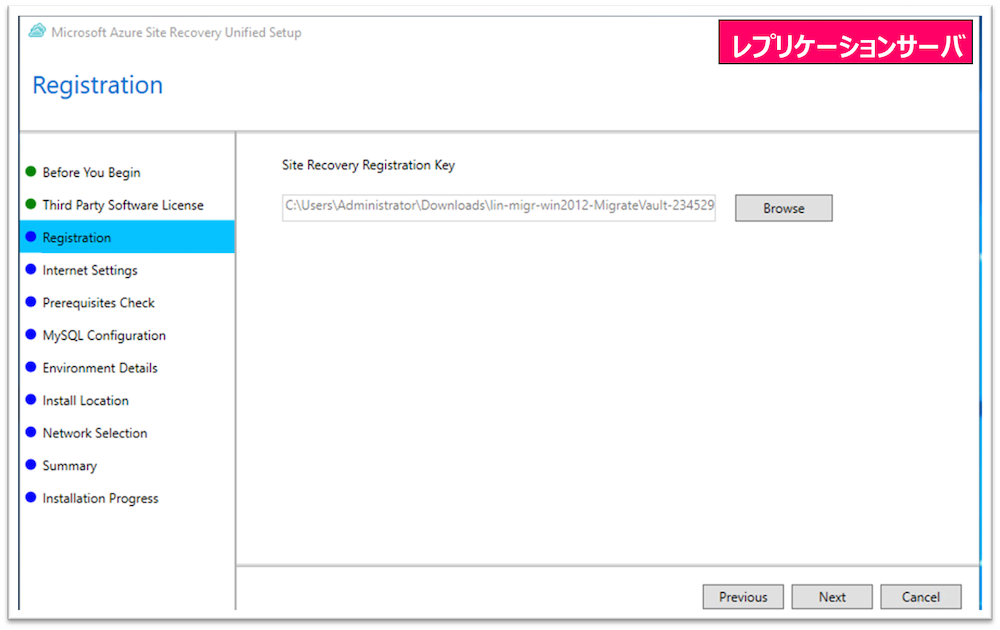The height and width of the screenshot is (630, 1000).
Task: Open the Summary step
Action: (x=70, y=466)
